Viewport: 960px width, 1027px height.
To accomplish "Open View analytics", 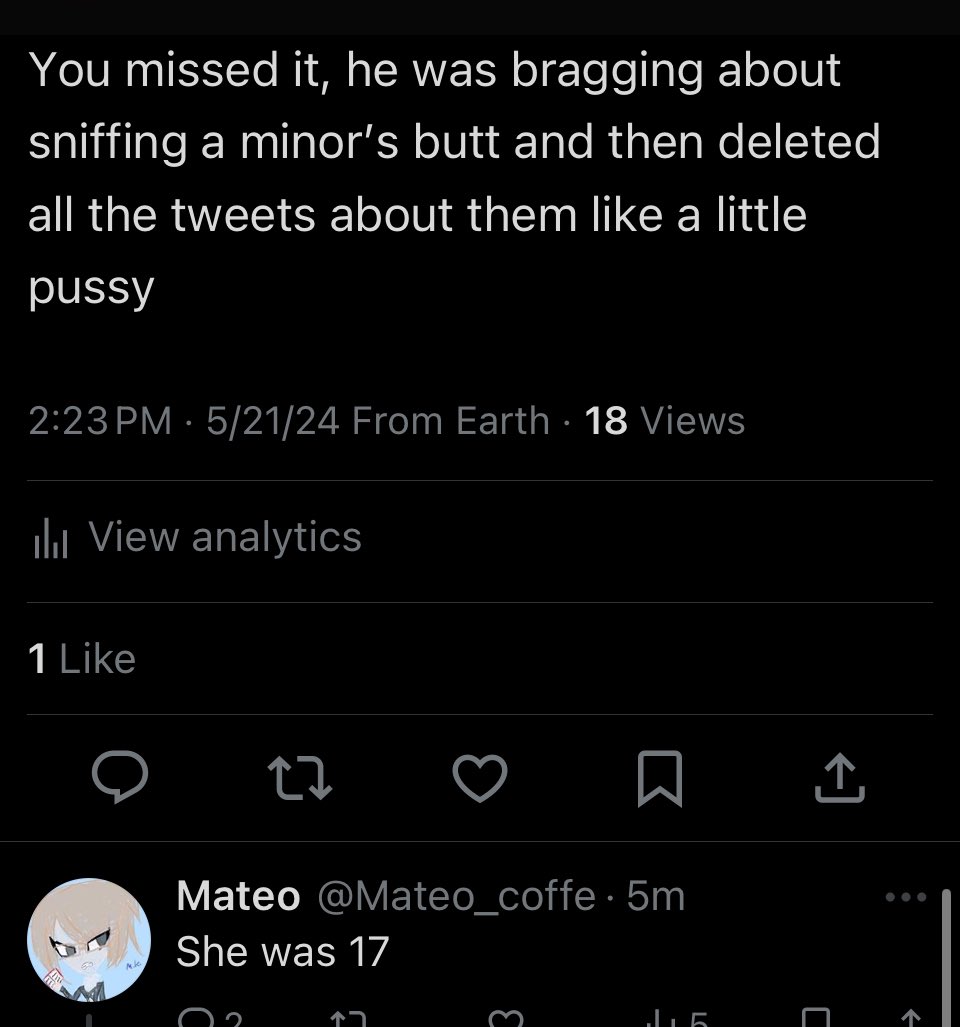I will pyautogui.click(x=224, y=537).
